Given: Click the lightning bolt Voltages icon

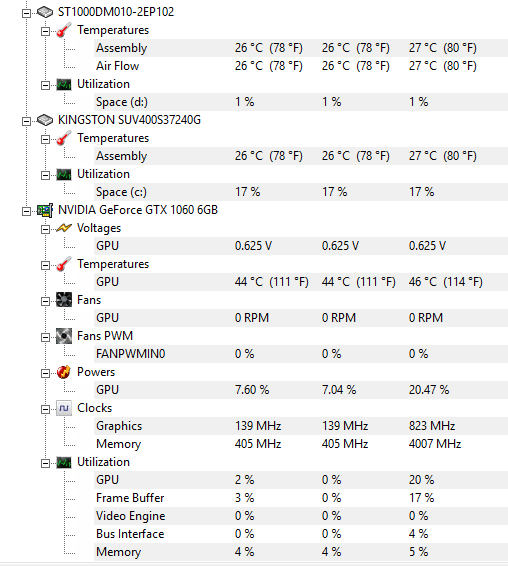Looking at the screenshot, I should coord(64,228).
